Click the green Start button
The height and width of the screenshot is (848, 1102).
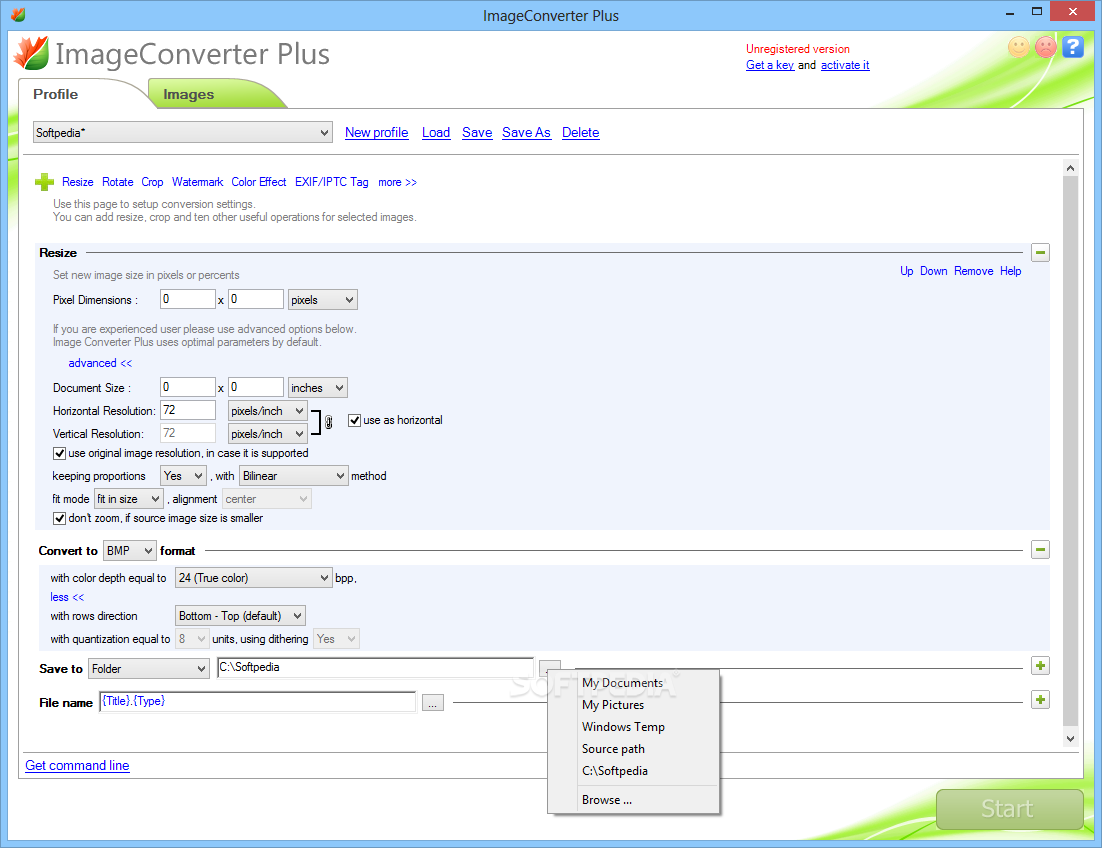1009,809
